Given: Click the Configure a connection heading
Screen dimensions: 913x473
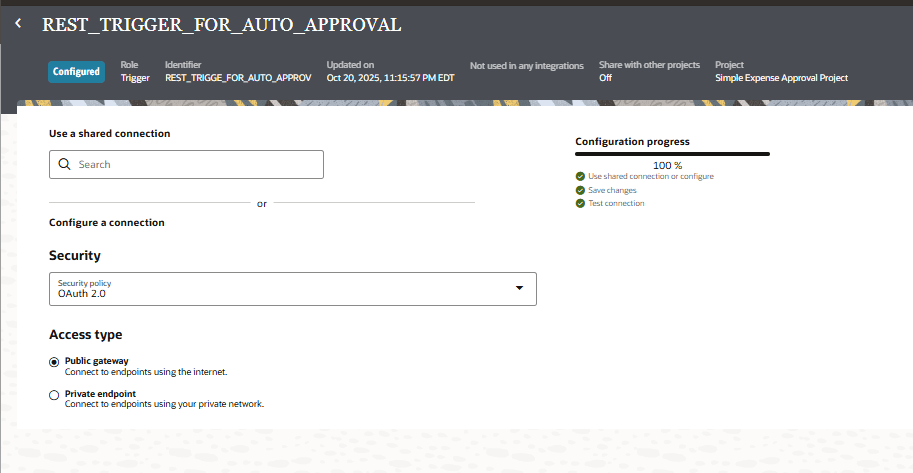Looking at the screenshot, I should pos(107,223).
